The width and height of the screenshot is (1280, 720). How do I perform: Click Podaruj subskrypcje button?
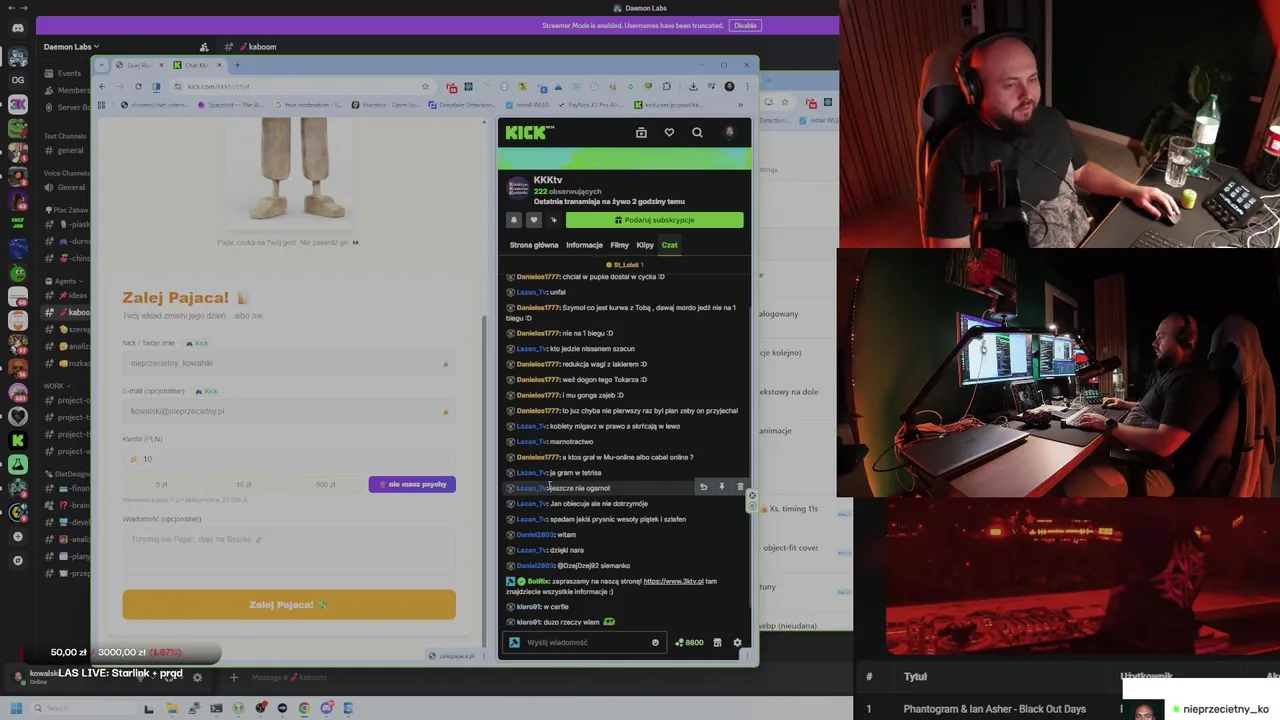click(x=654, y=220)
